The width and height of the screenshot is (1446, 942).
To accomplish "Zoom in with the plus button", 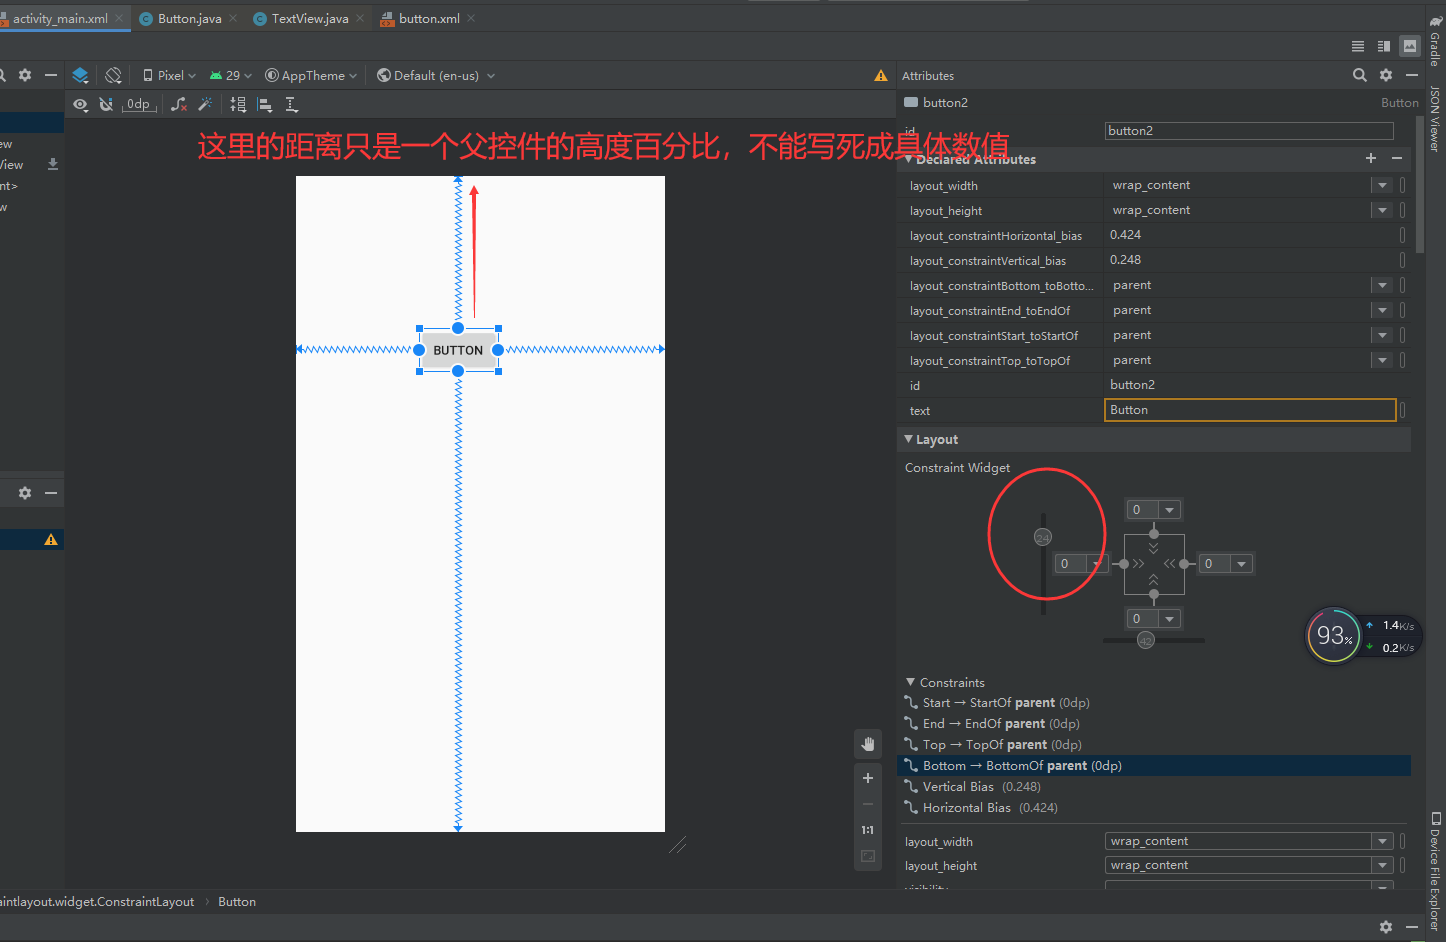I will tap(868, 778).
